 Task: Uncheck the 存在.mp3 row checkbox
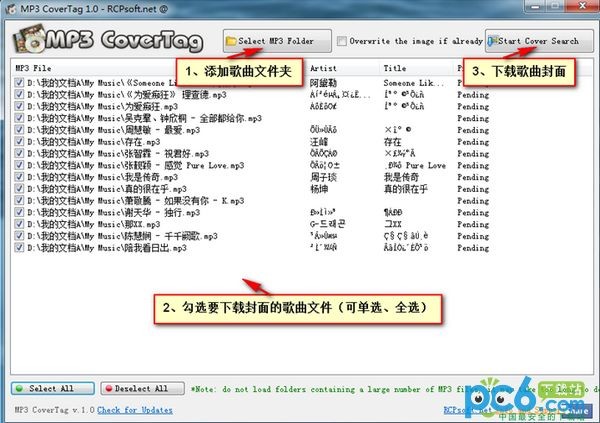[x=19, y=142]
